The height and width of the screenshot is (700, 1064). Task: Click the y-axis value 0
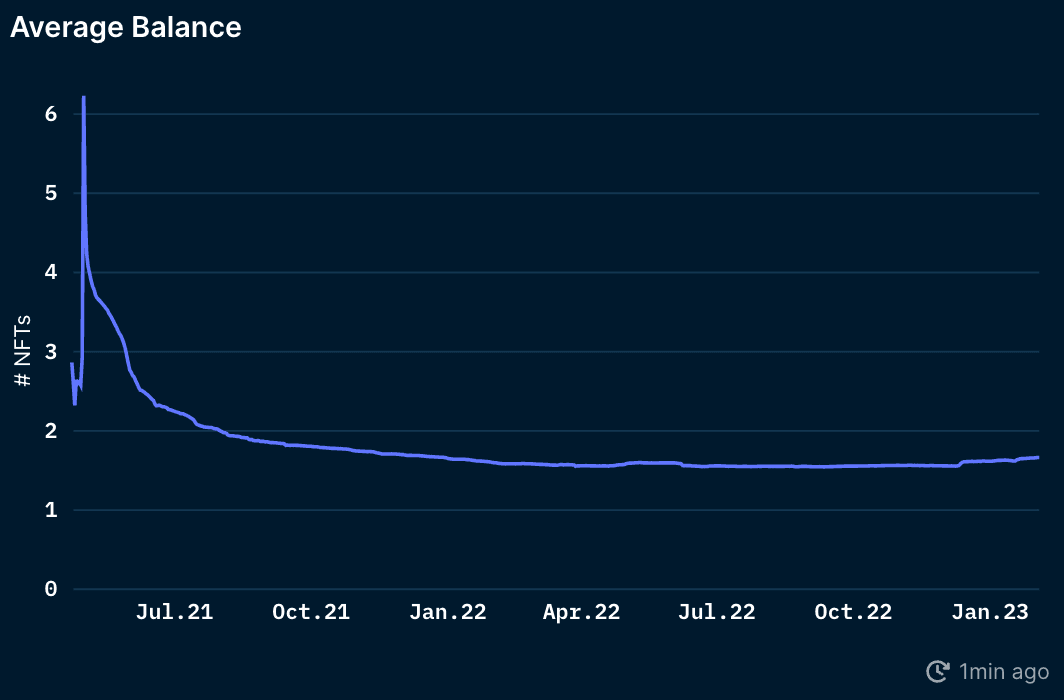(51, 589)
